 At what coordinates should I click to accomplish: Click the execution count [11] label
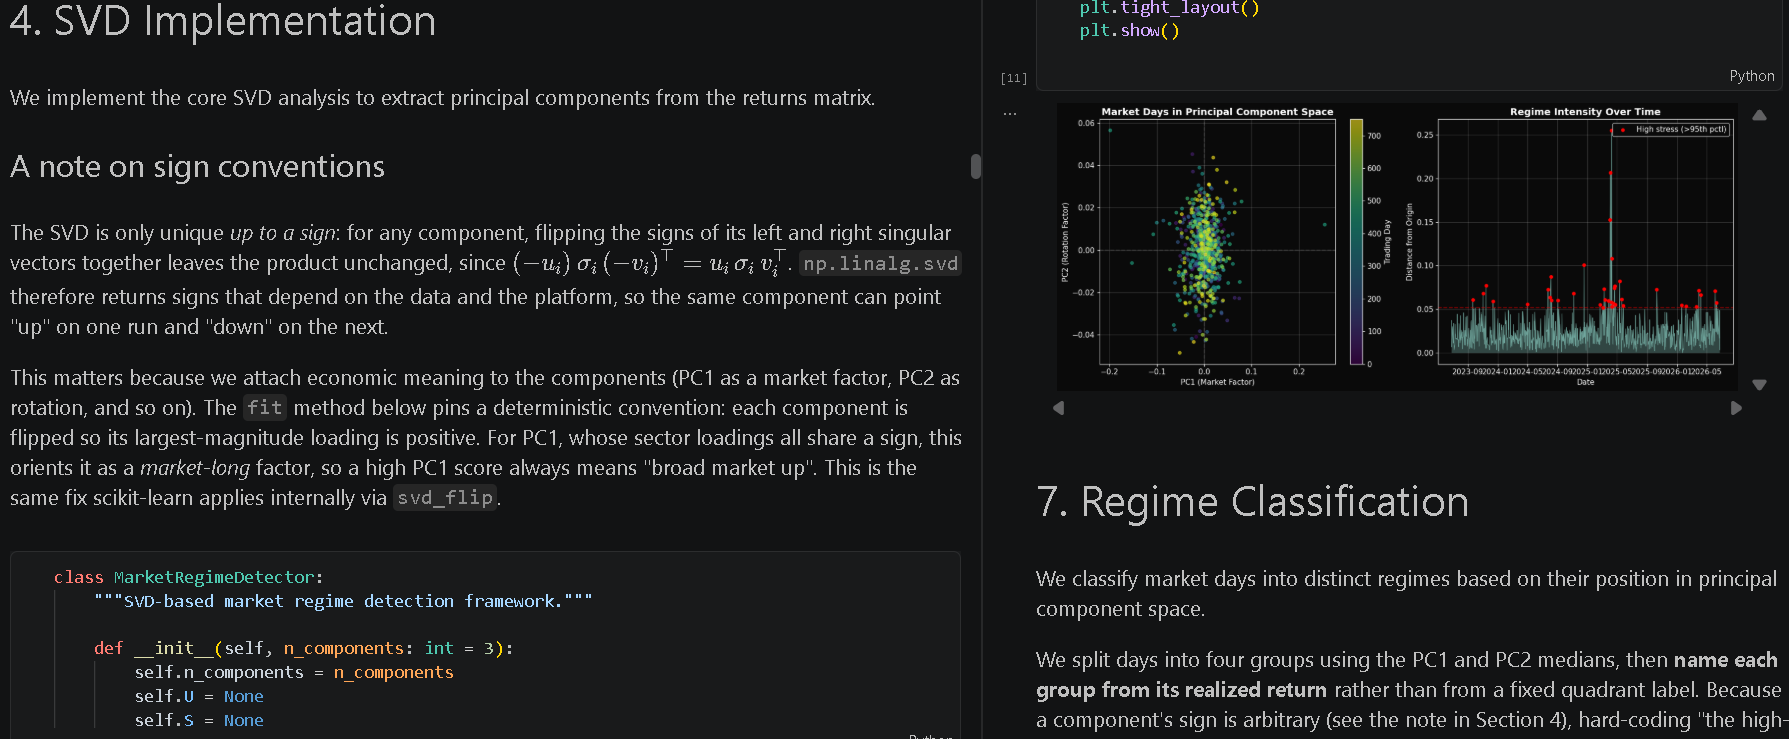(1014, 78)
